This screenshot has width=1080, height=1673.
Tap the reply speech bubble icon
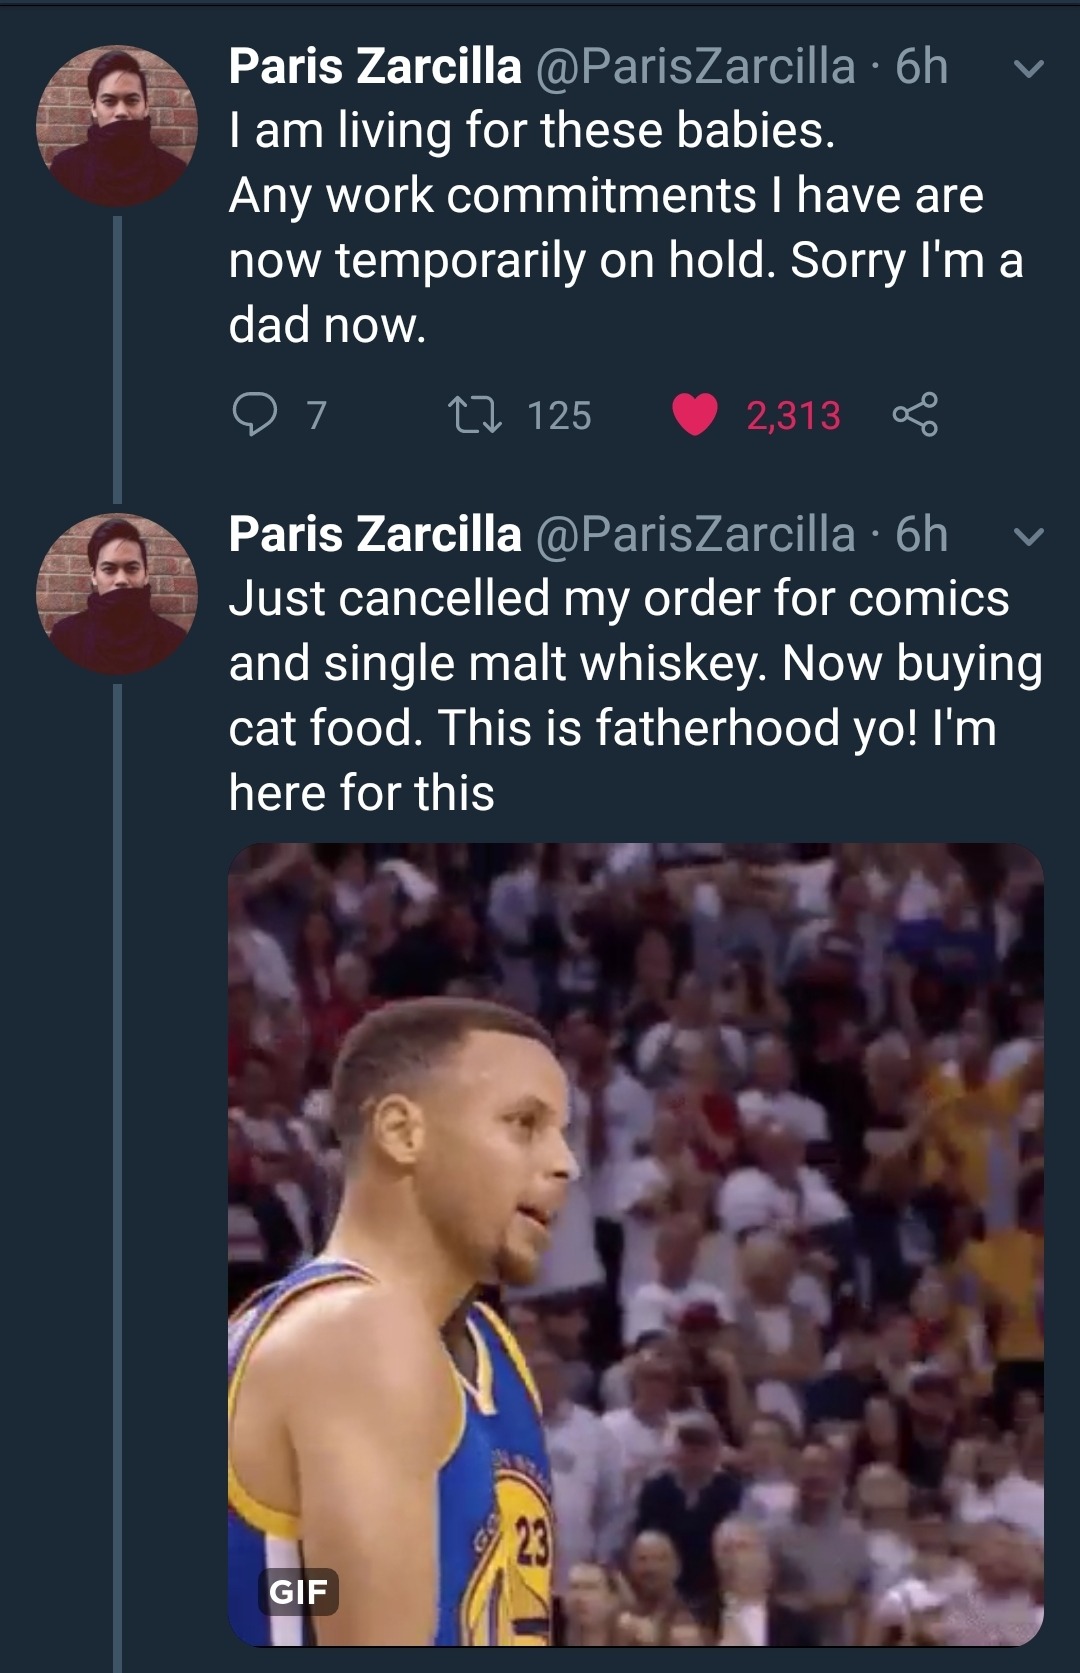[x=254, y=414]
